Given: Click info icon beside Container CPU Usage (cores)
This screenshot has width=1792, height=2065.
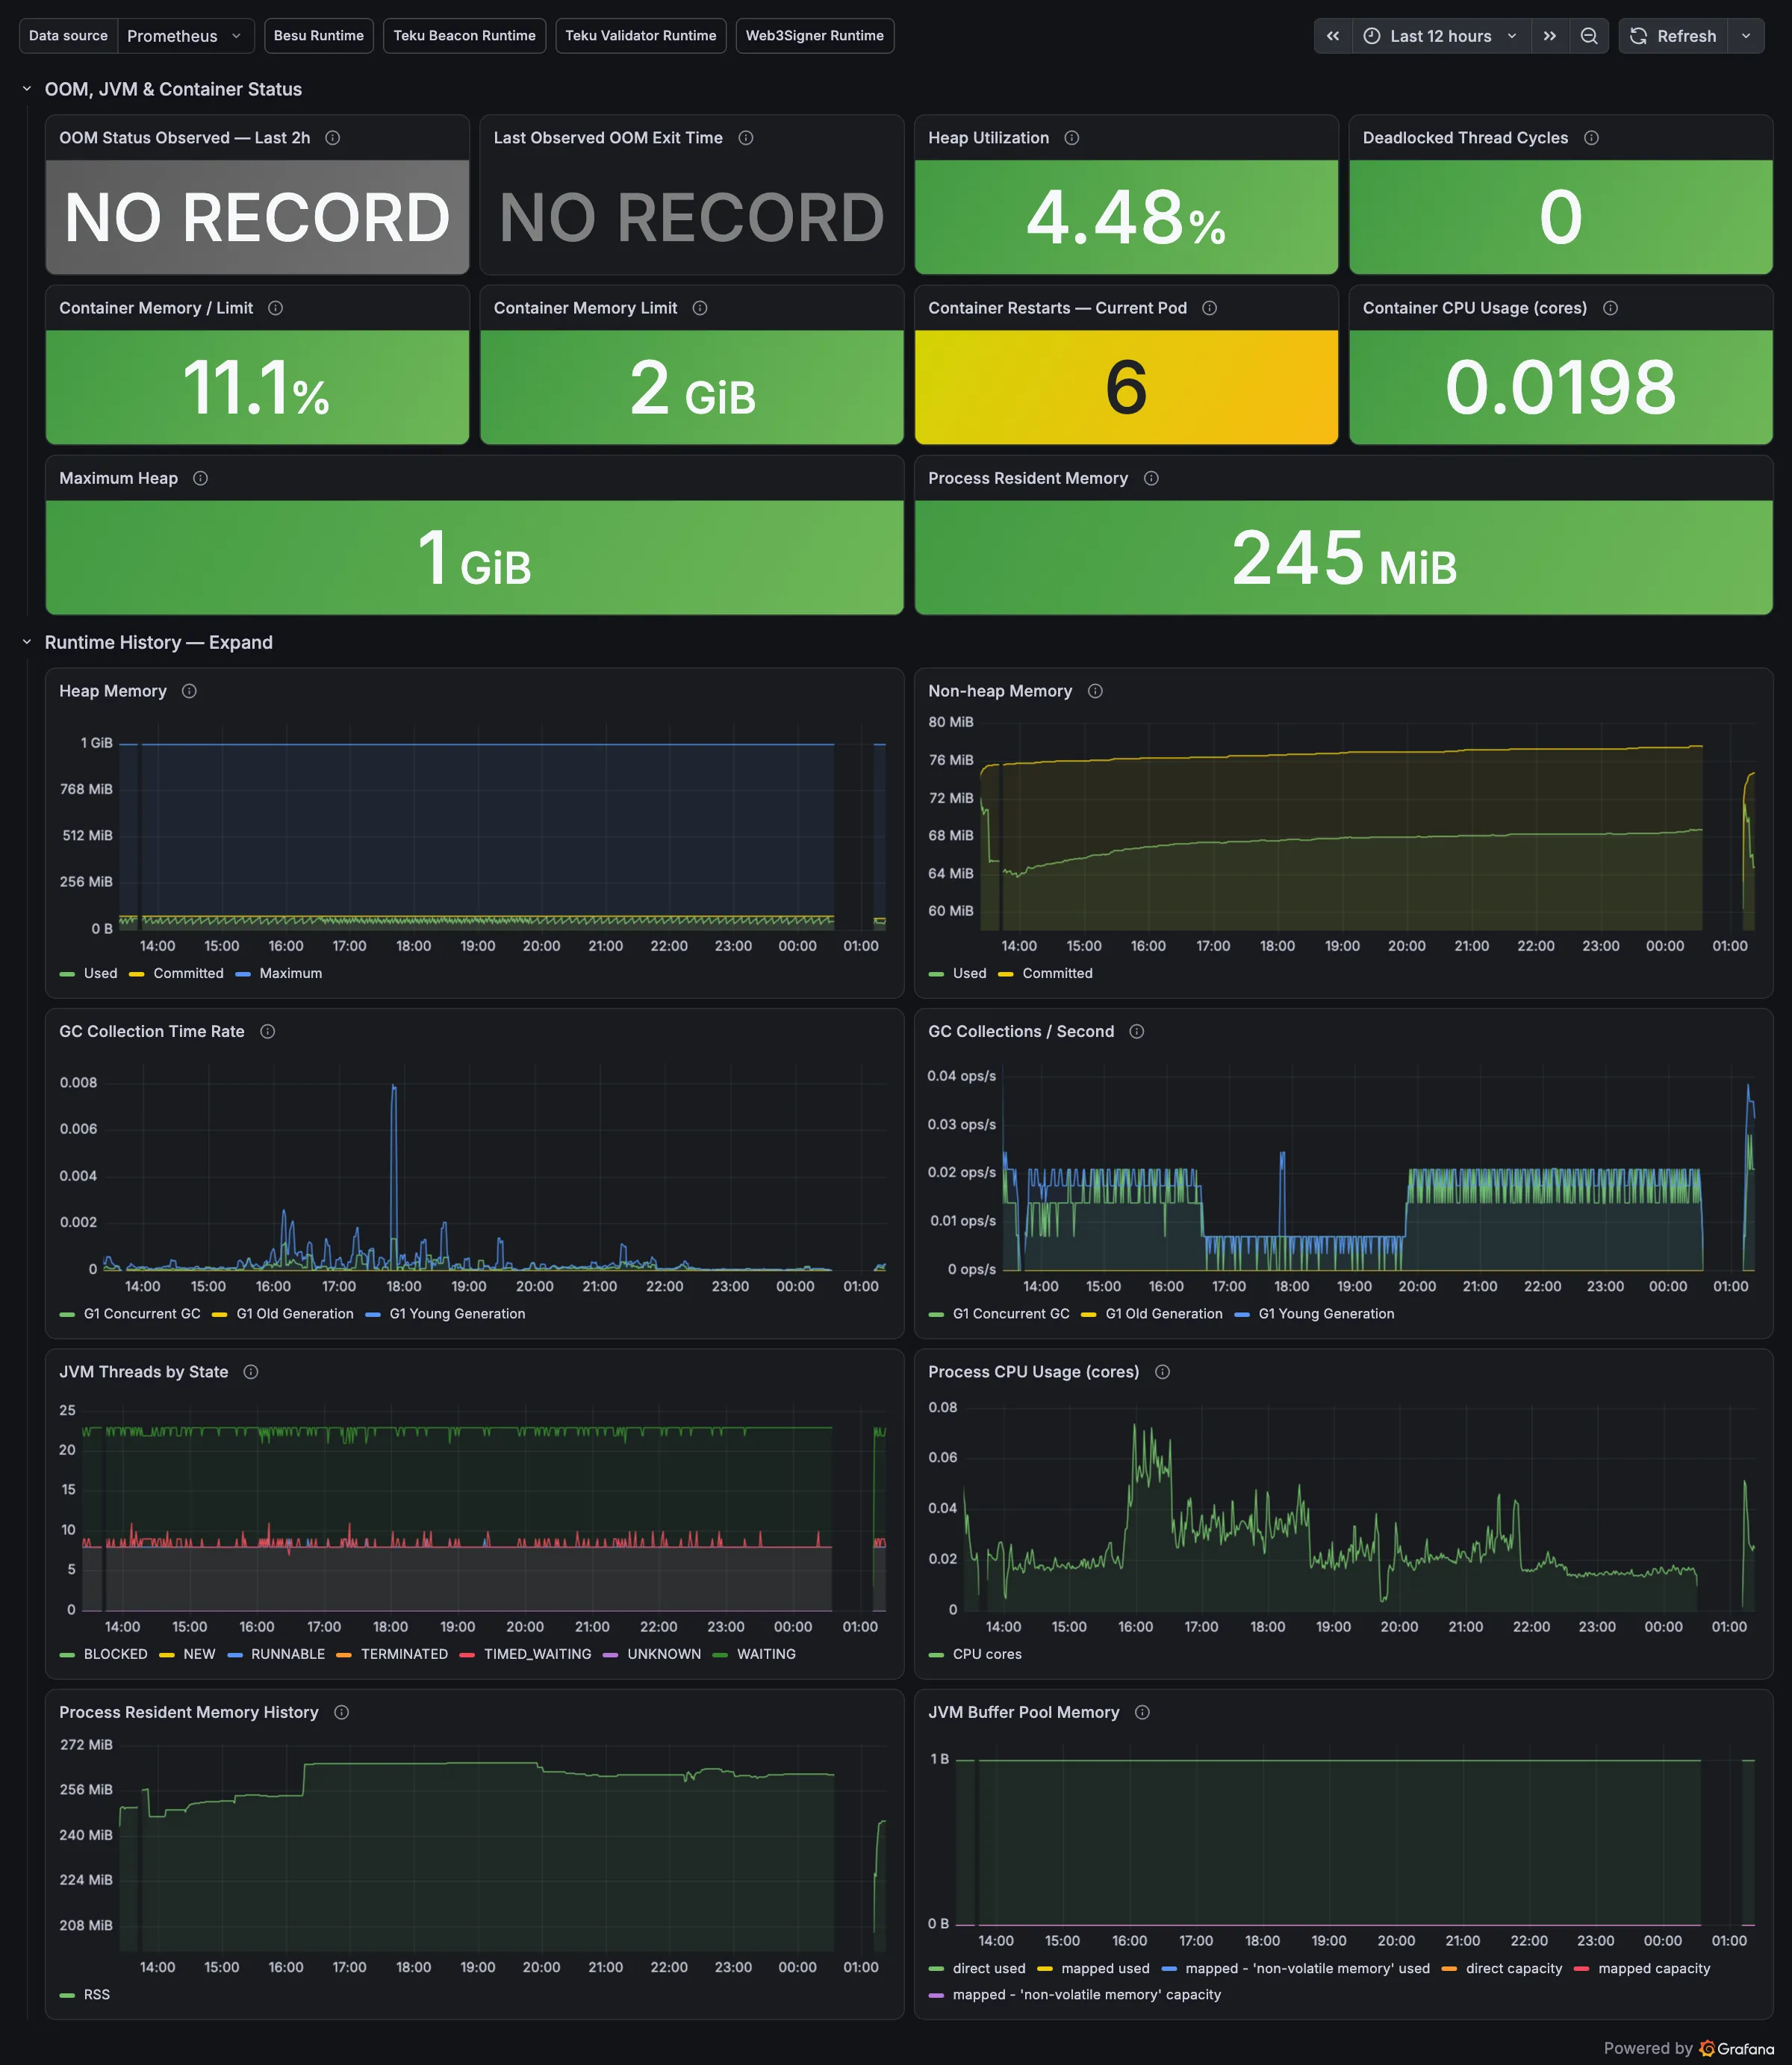Looking at the screenshot, I should [1610, 308].
